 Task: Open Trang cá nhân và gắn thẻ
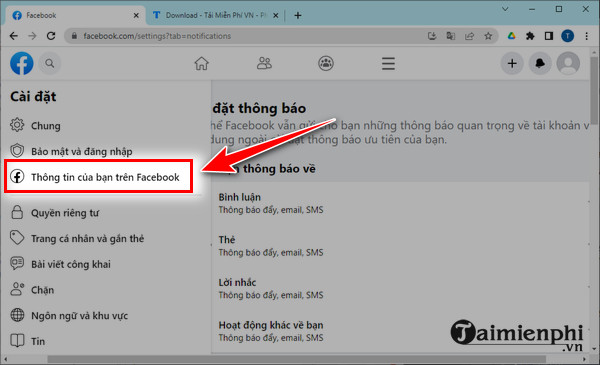tap(77, 238)
